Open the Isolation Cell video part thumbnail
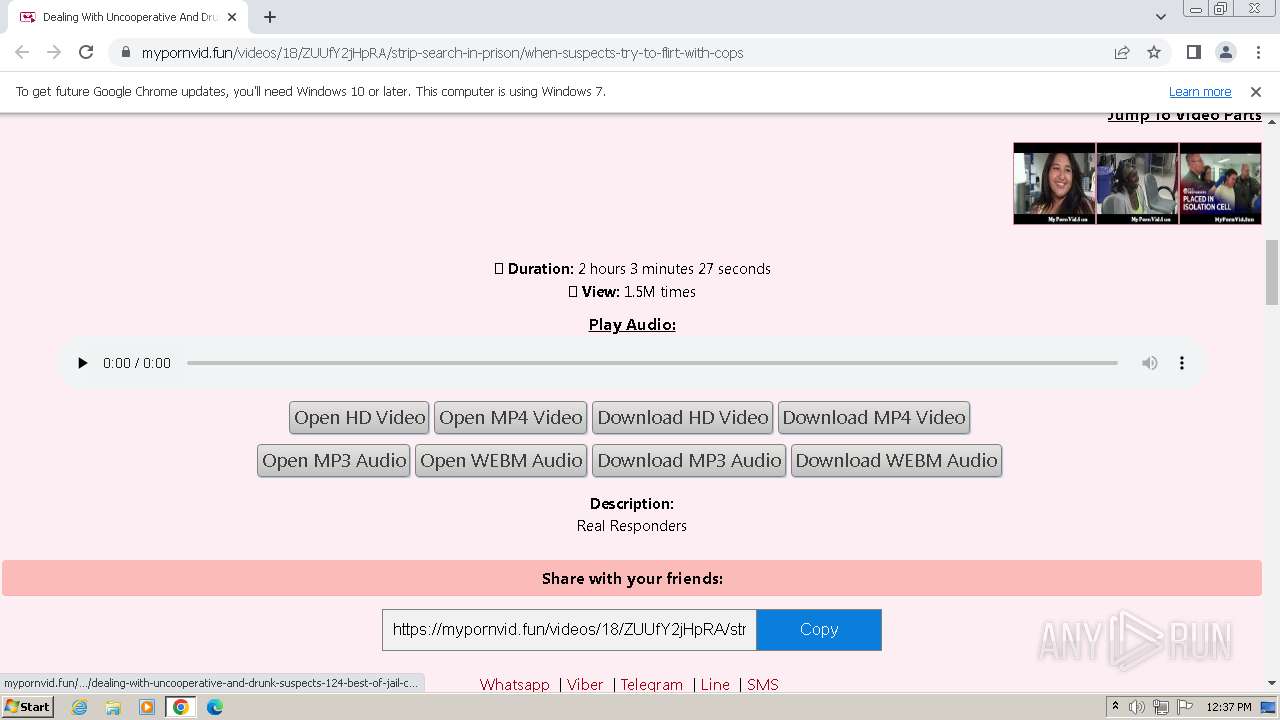The width and height of the screenshot is (1280, 720). pos(1220,183)
